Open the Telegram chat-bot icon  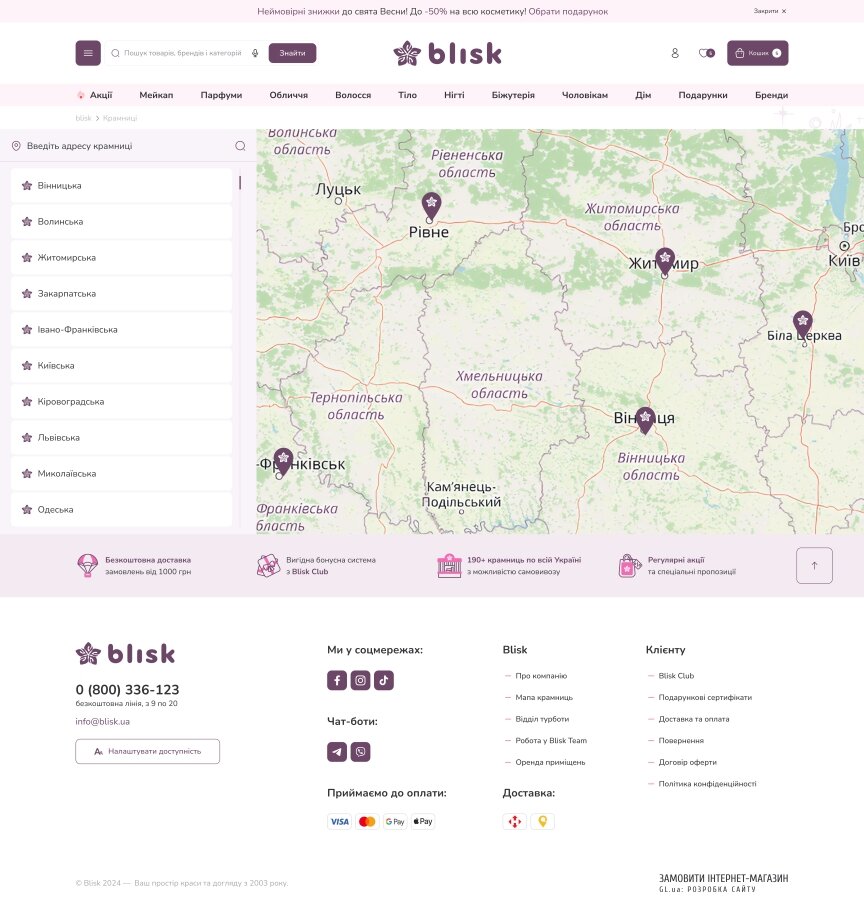pyautogui.click(x=337, y=751)
